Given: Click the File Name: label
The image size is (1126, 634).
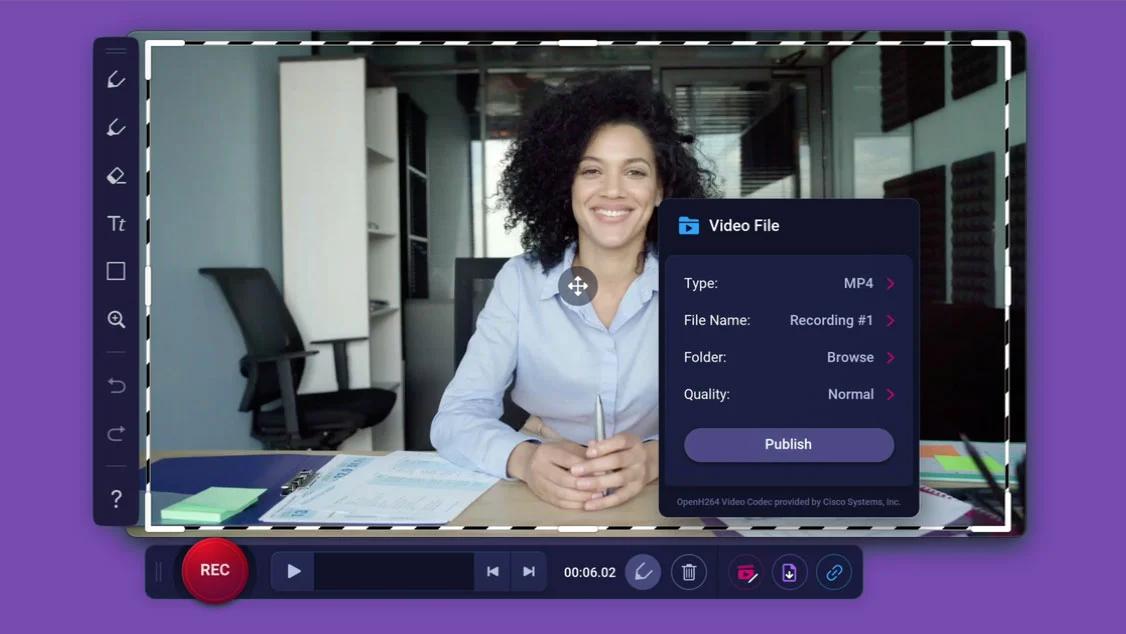Looking at the screenshot, I should point(717,320).
